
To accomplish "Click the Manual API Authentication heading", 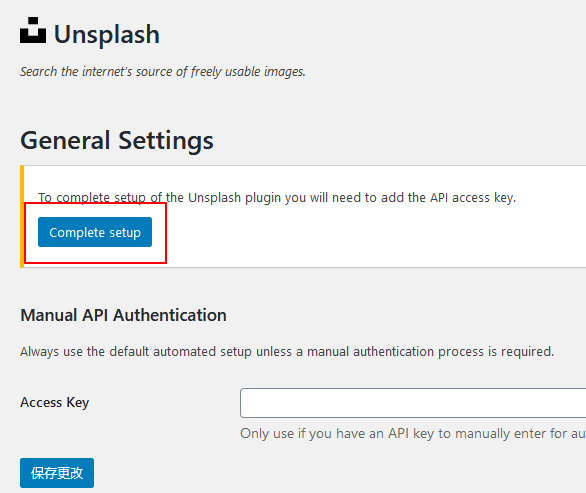I will (123, 315).
